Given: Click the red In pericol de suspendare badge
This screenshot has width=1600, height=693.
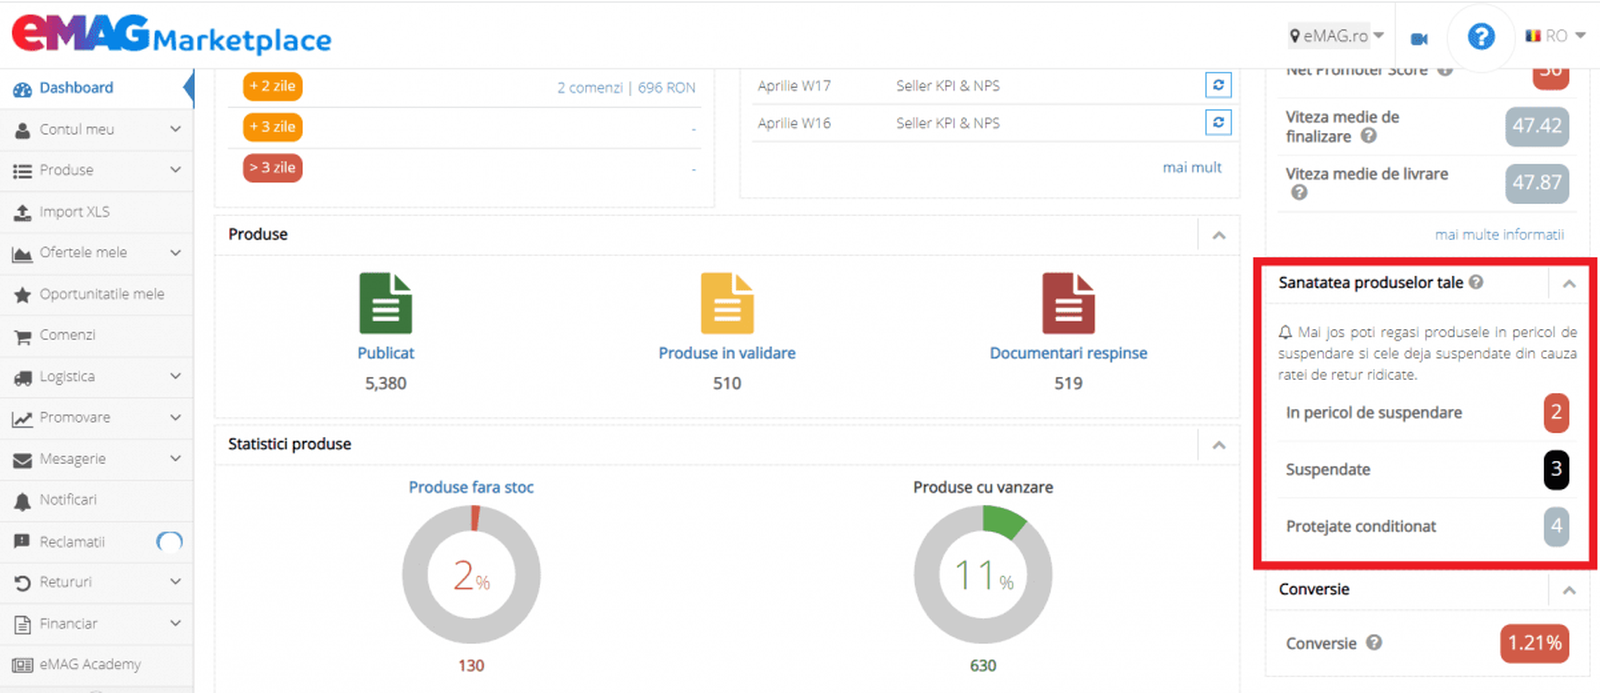Looking at the screenshot, I should (1556, 413).
